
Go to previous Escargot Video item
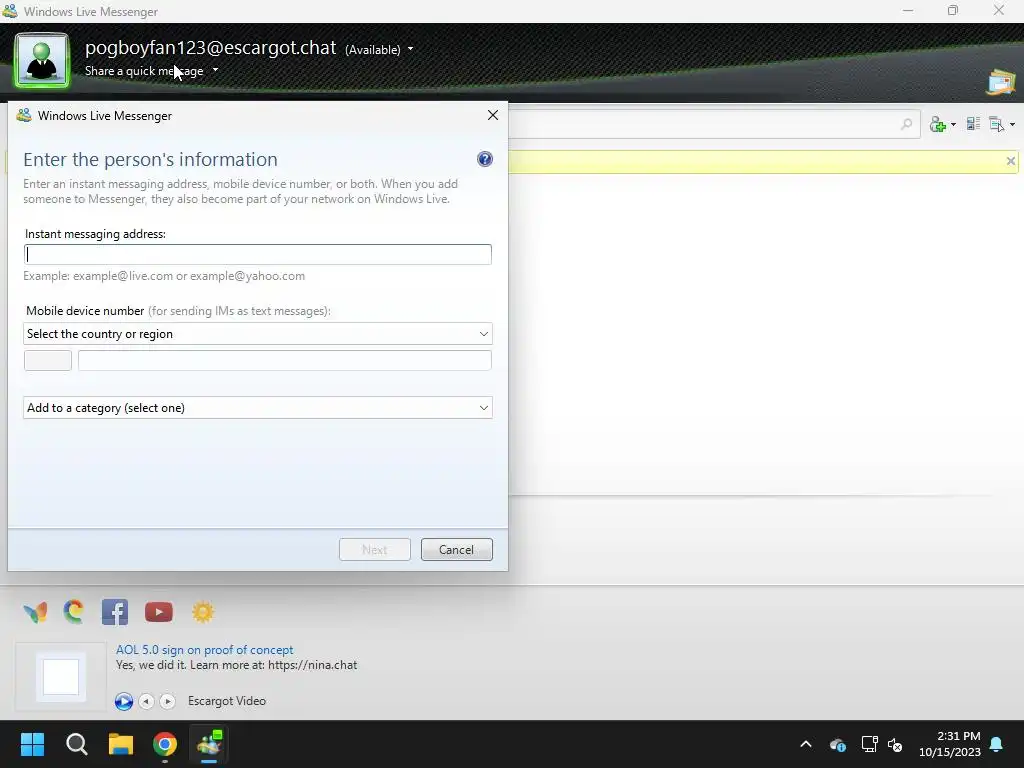[x=146, y=701]
